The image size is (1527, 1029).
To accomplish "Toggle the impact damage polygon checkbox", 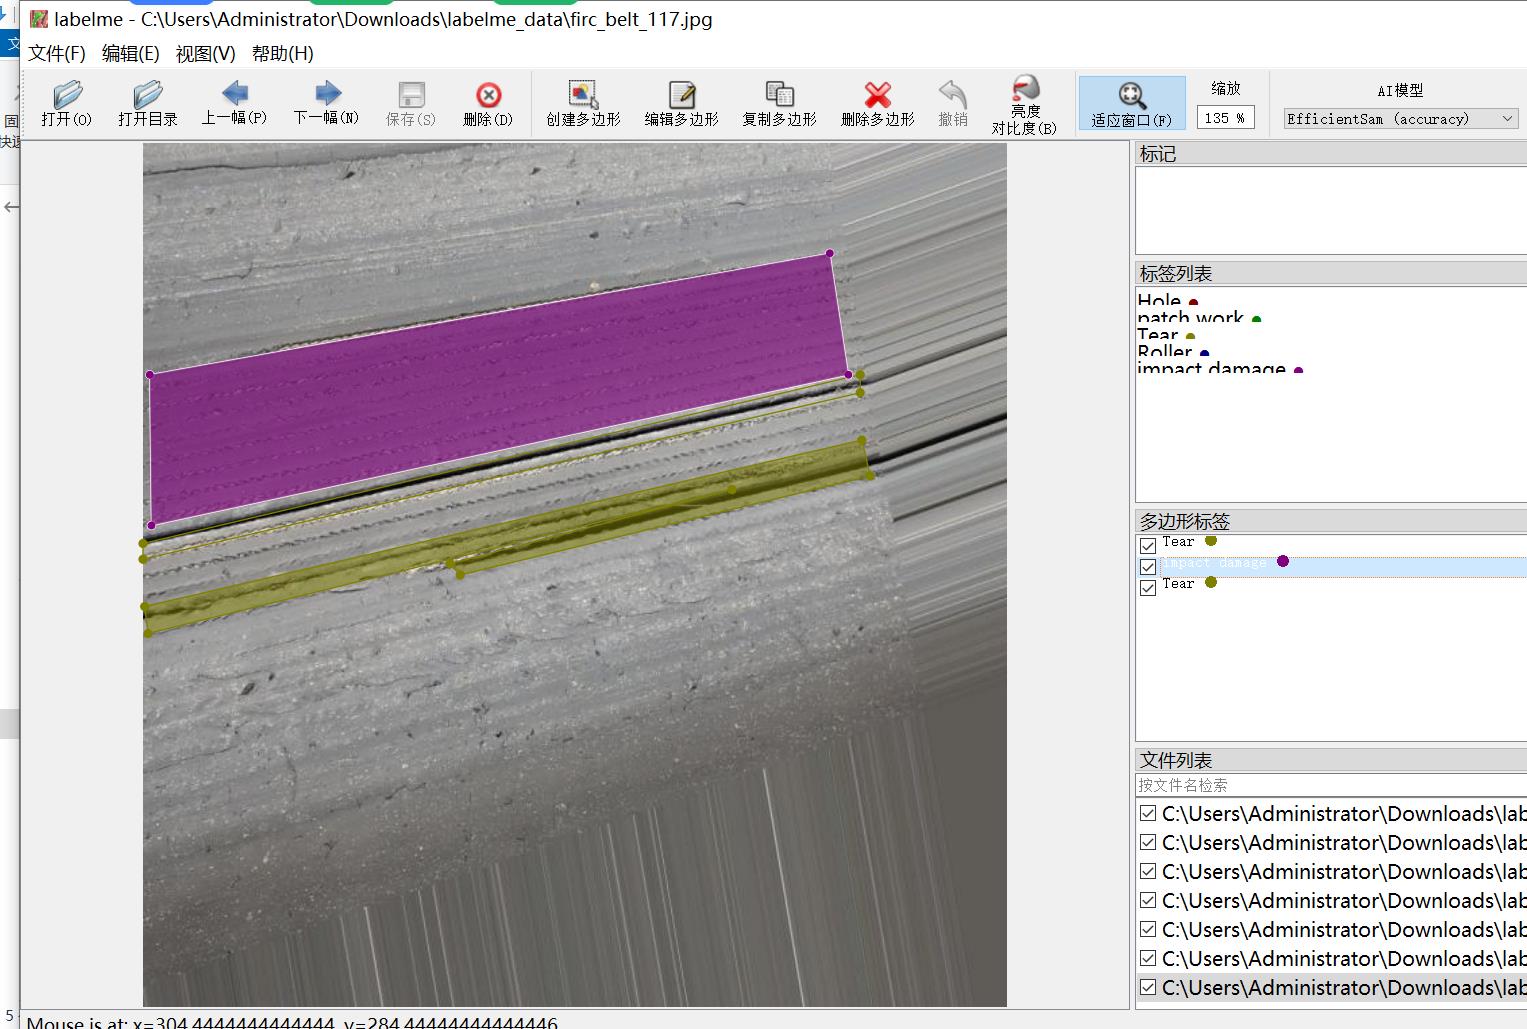I will pos(1148,567).
